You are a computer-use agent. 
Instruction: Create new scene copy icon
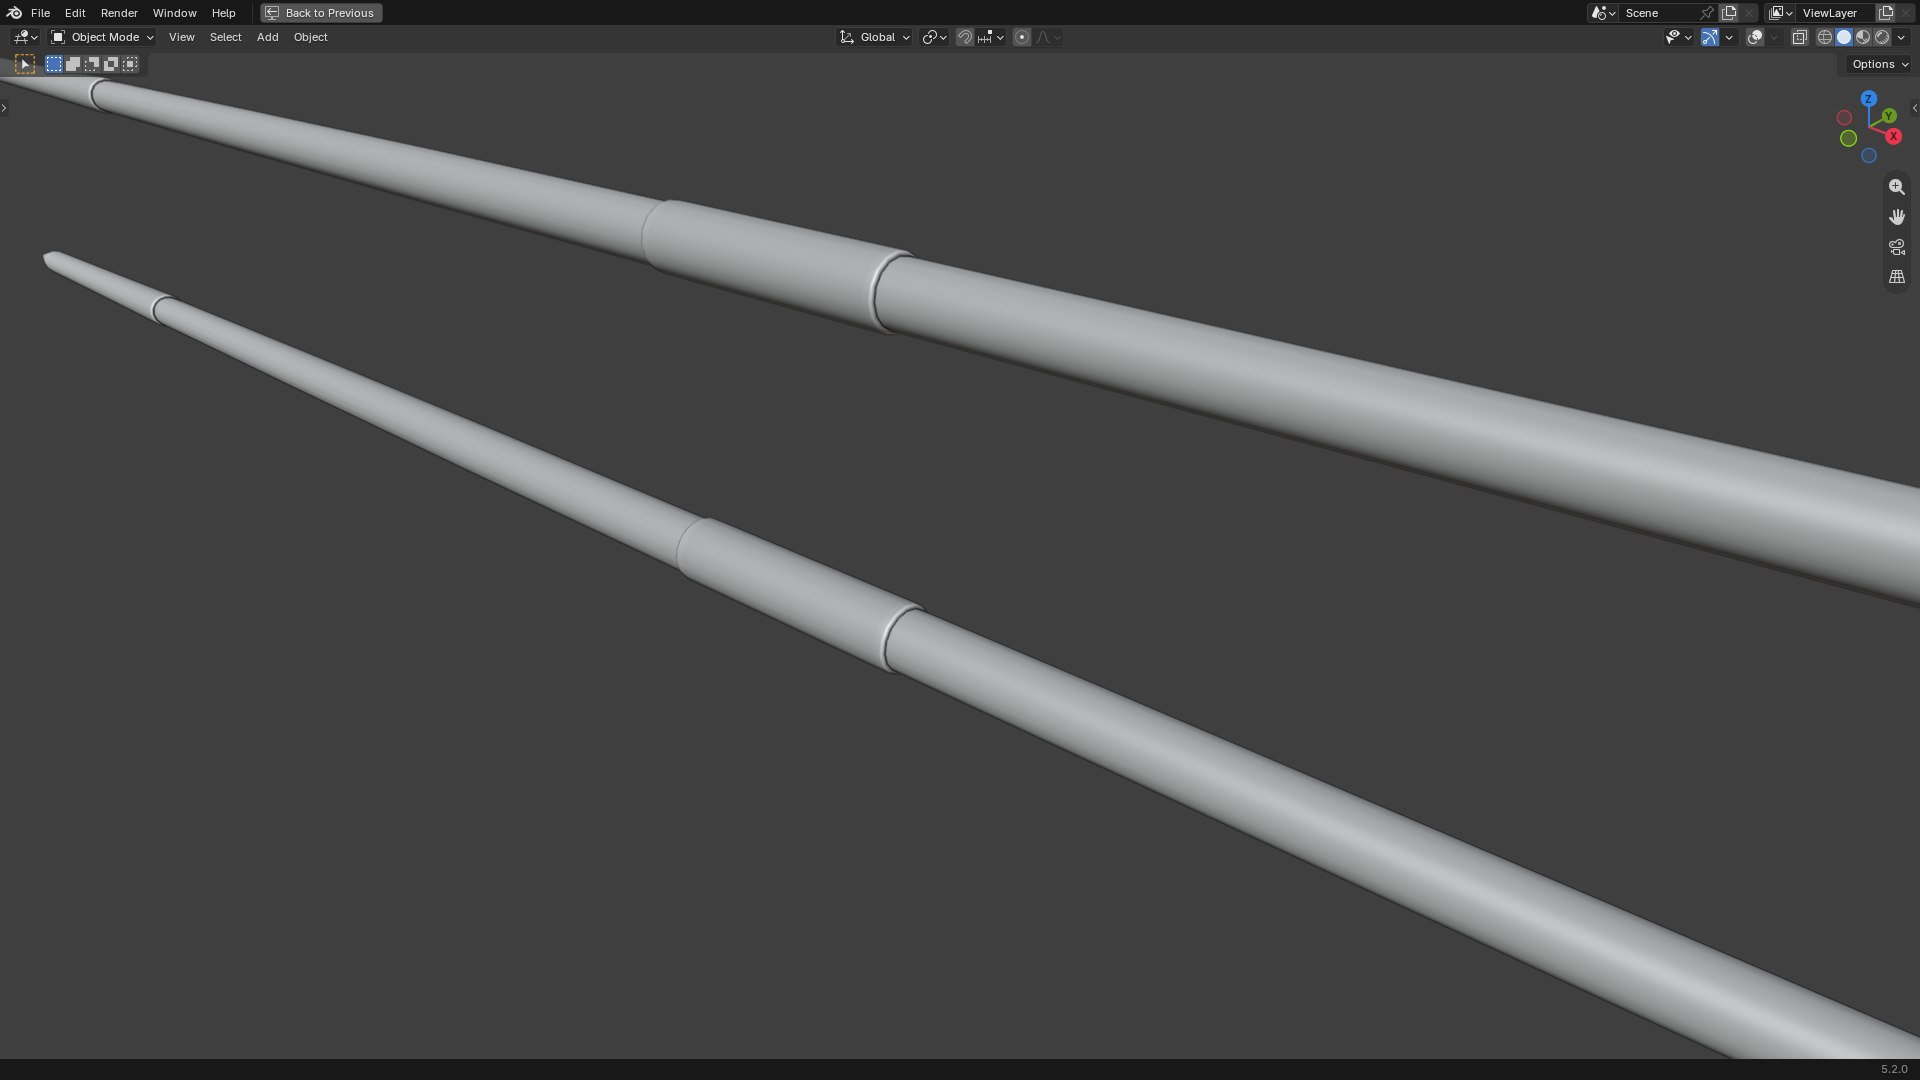(1729, 13)
